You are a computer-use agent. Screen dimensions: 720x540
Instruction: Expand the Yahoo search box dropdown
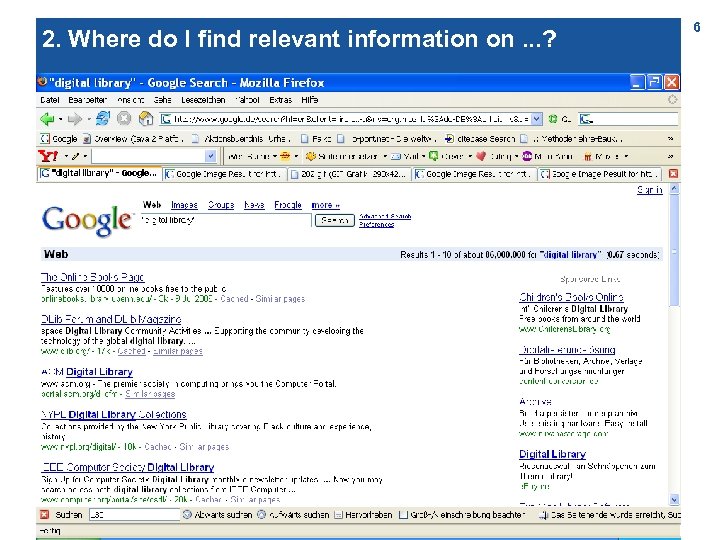210,156
